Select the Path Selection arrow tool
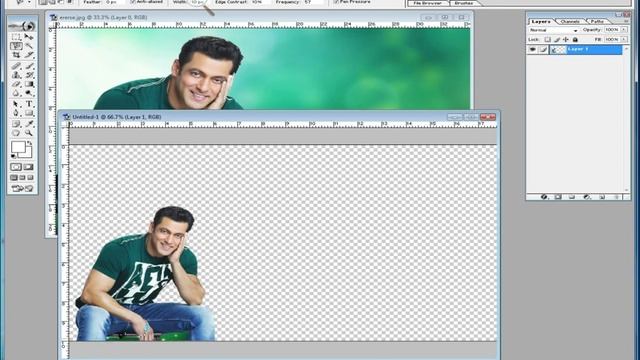The image size is (640, 360). (x=16, y=103)
